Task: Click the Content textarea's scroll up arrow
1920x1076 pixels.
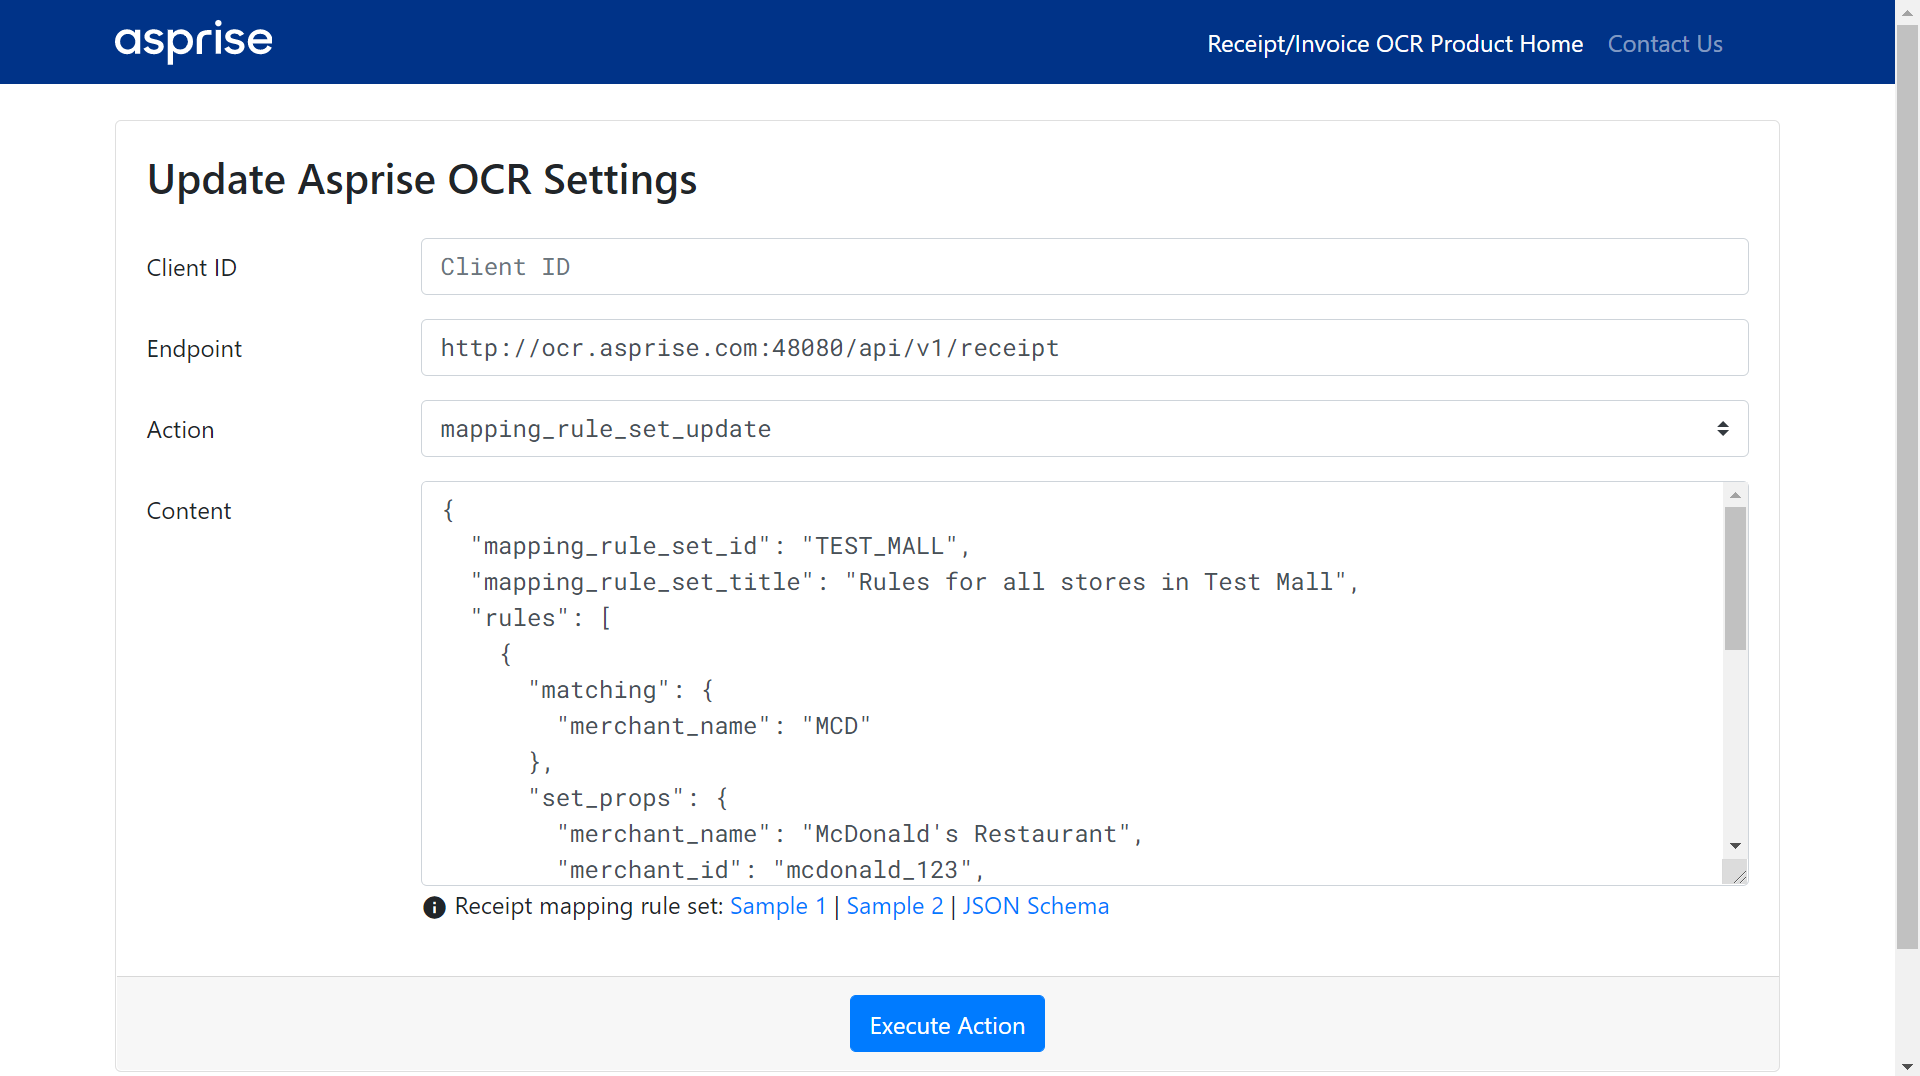Action: coord(1735,495)
